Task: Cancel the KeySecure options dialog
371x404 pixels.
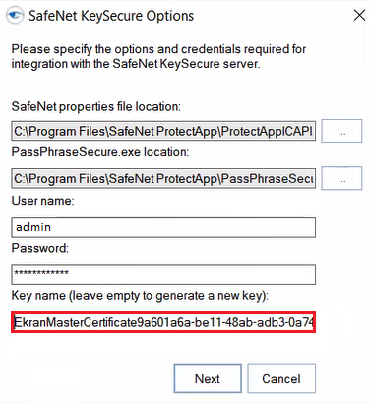Action: (x=281, y=378)
